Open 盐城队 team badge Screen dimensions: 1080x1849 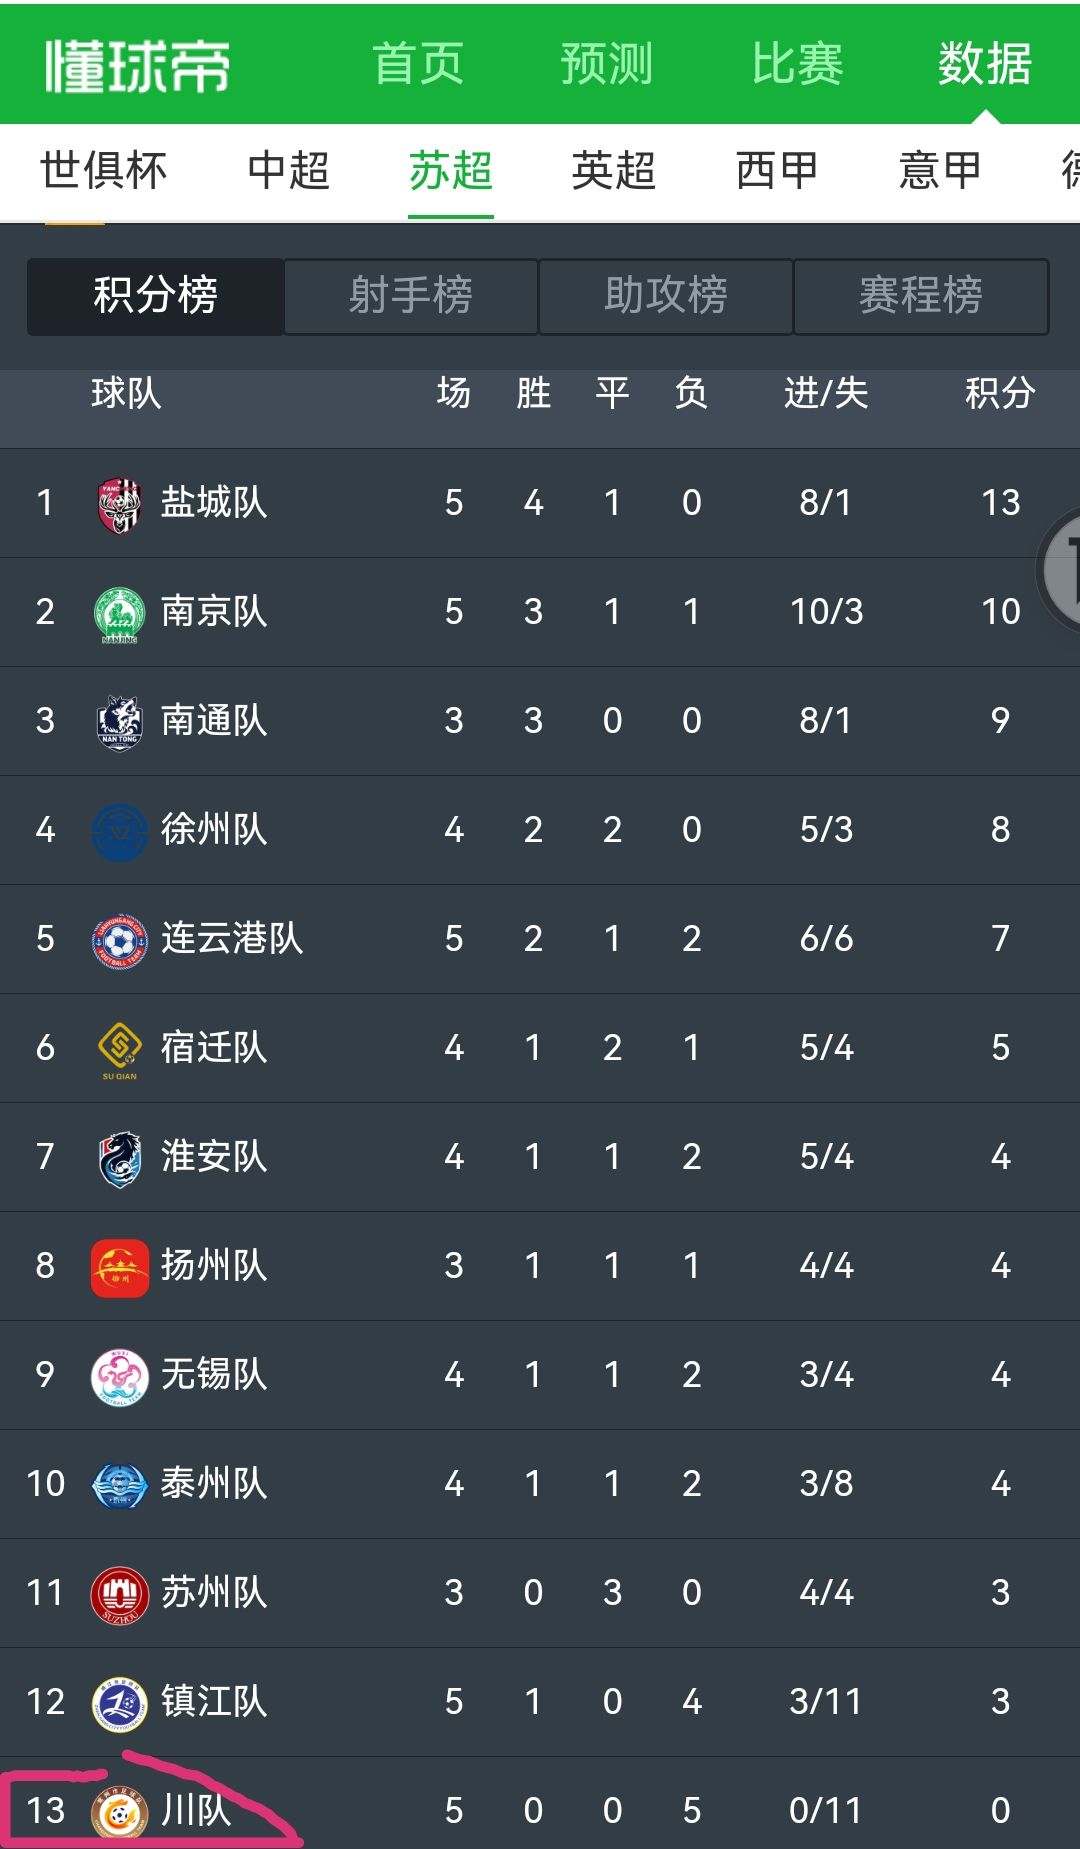(119, 504)
